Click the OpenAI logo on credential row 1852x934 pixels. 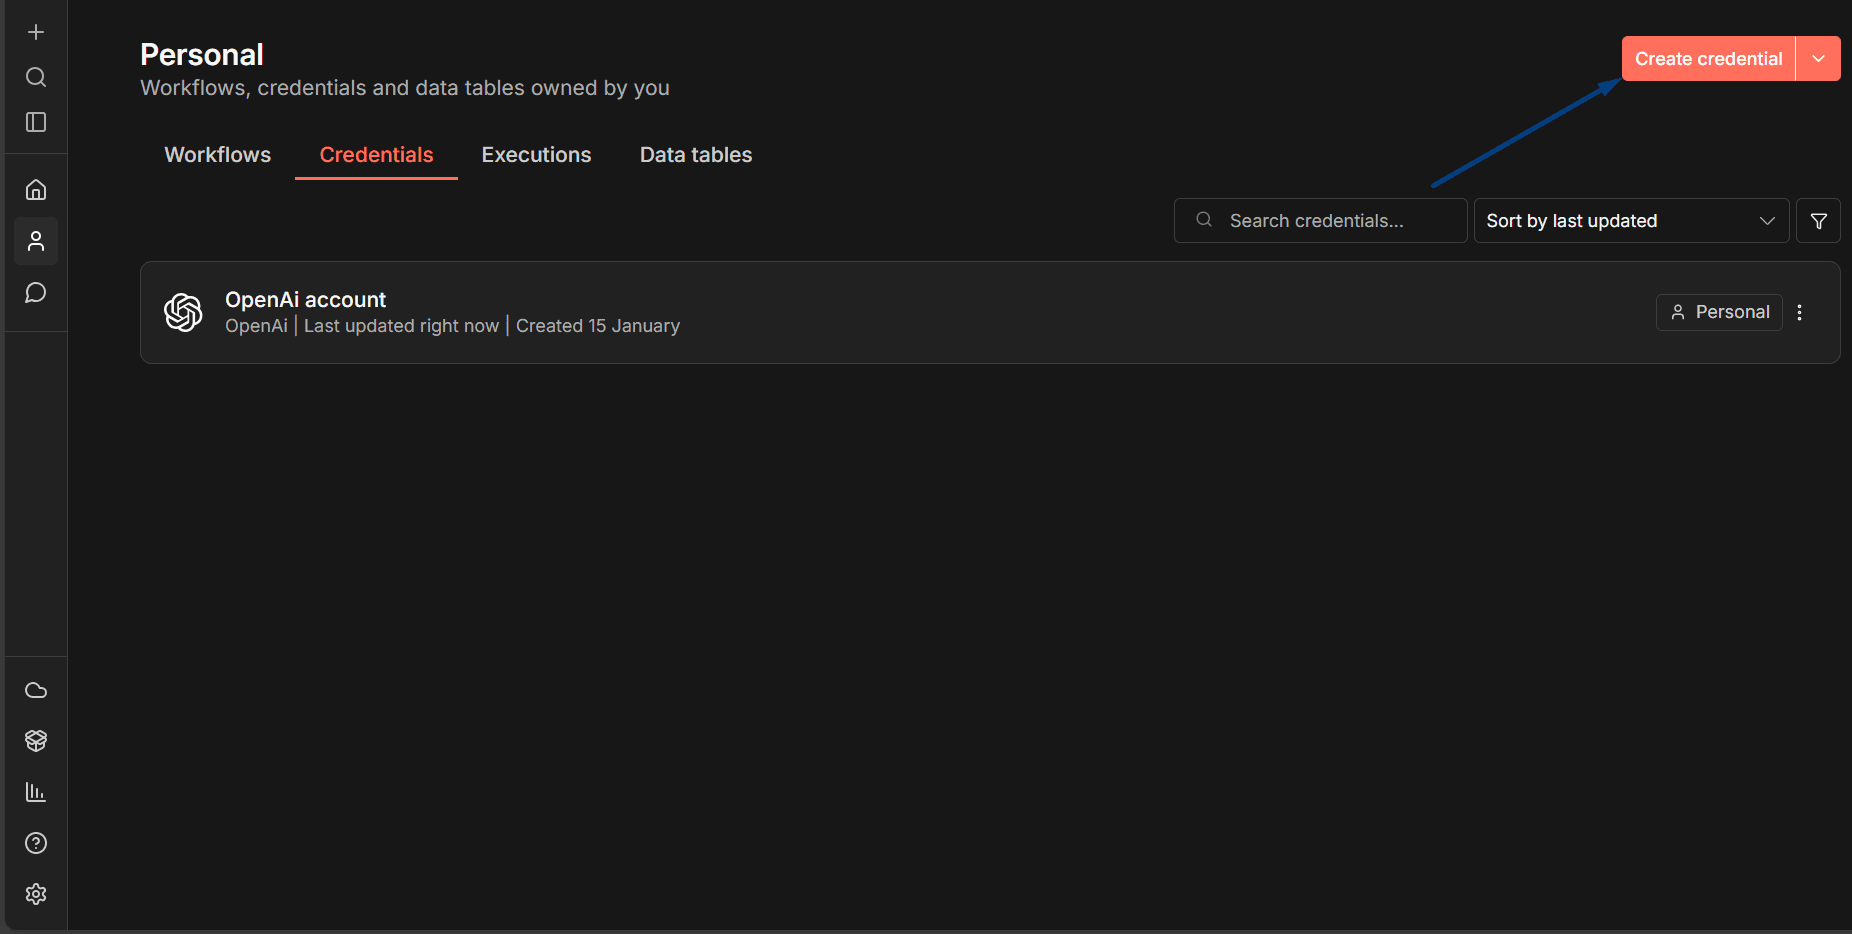(183, 312)
